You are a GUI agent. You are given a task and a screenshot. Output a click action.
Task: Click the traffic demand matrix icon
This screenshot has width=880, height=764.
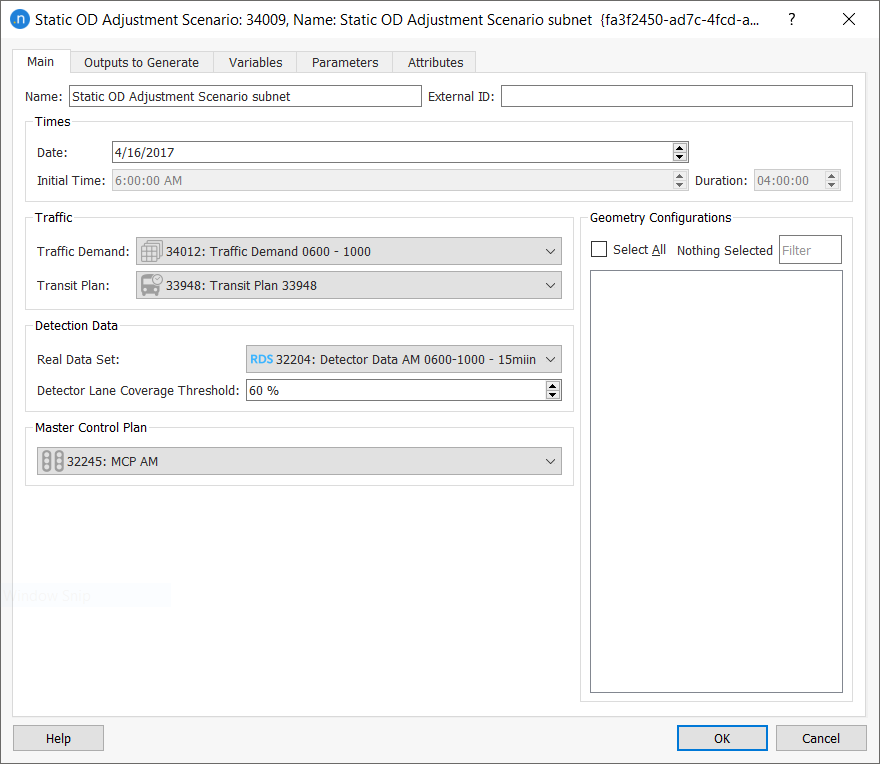pos(151,251)
